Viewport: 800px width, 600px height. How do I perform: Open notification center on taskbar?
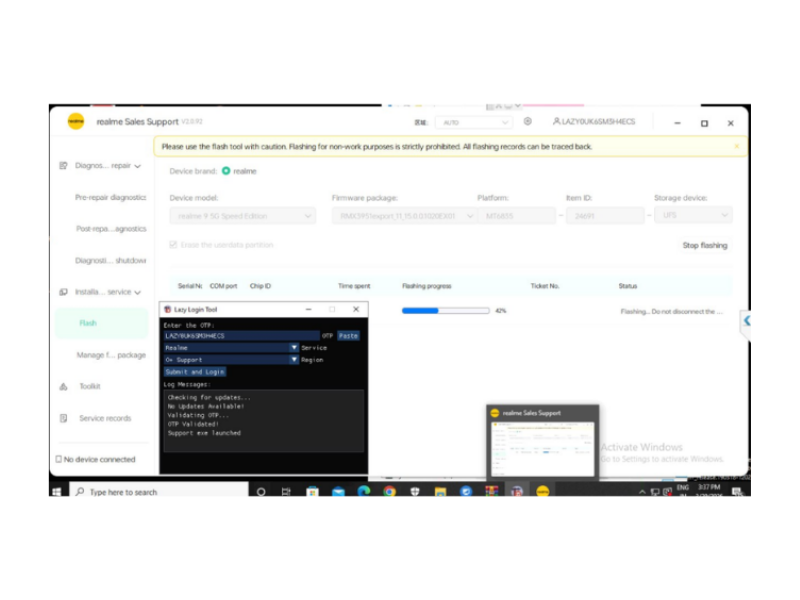(737, 491)
